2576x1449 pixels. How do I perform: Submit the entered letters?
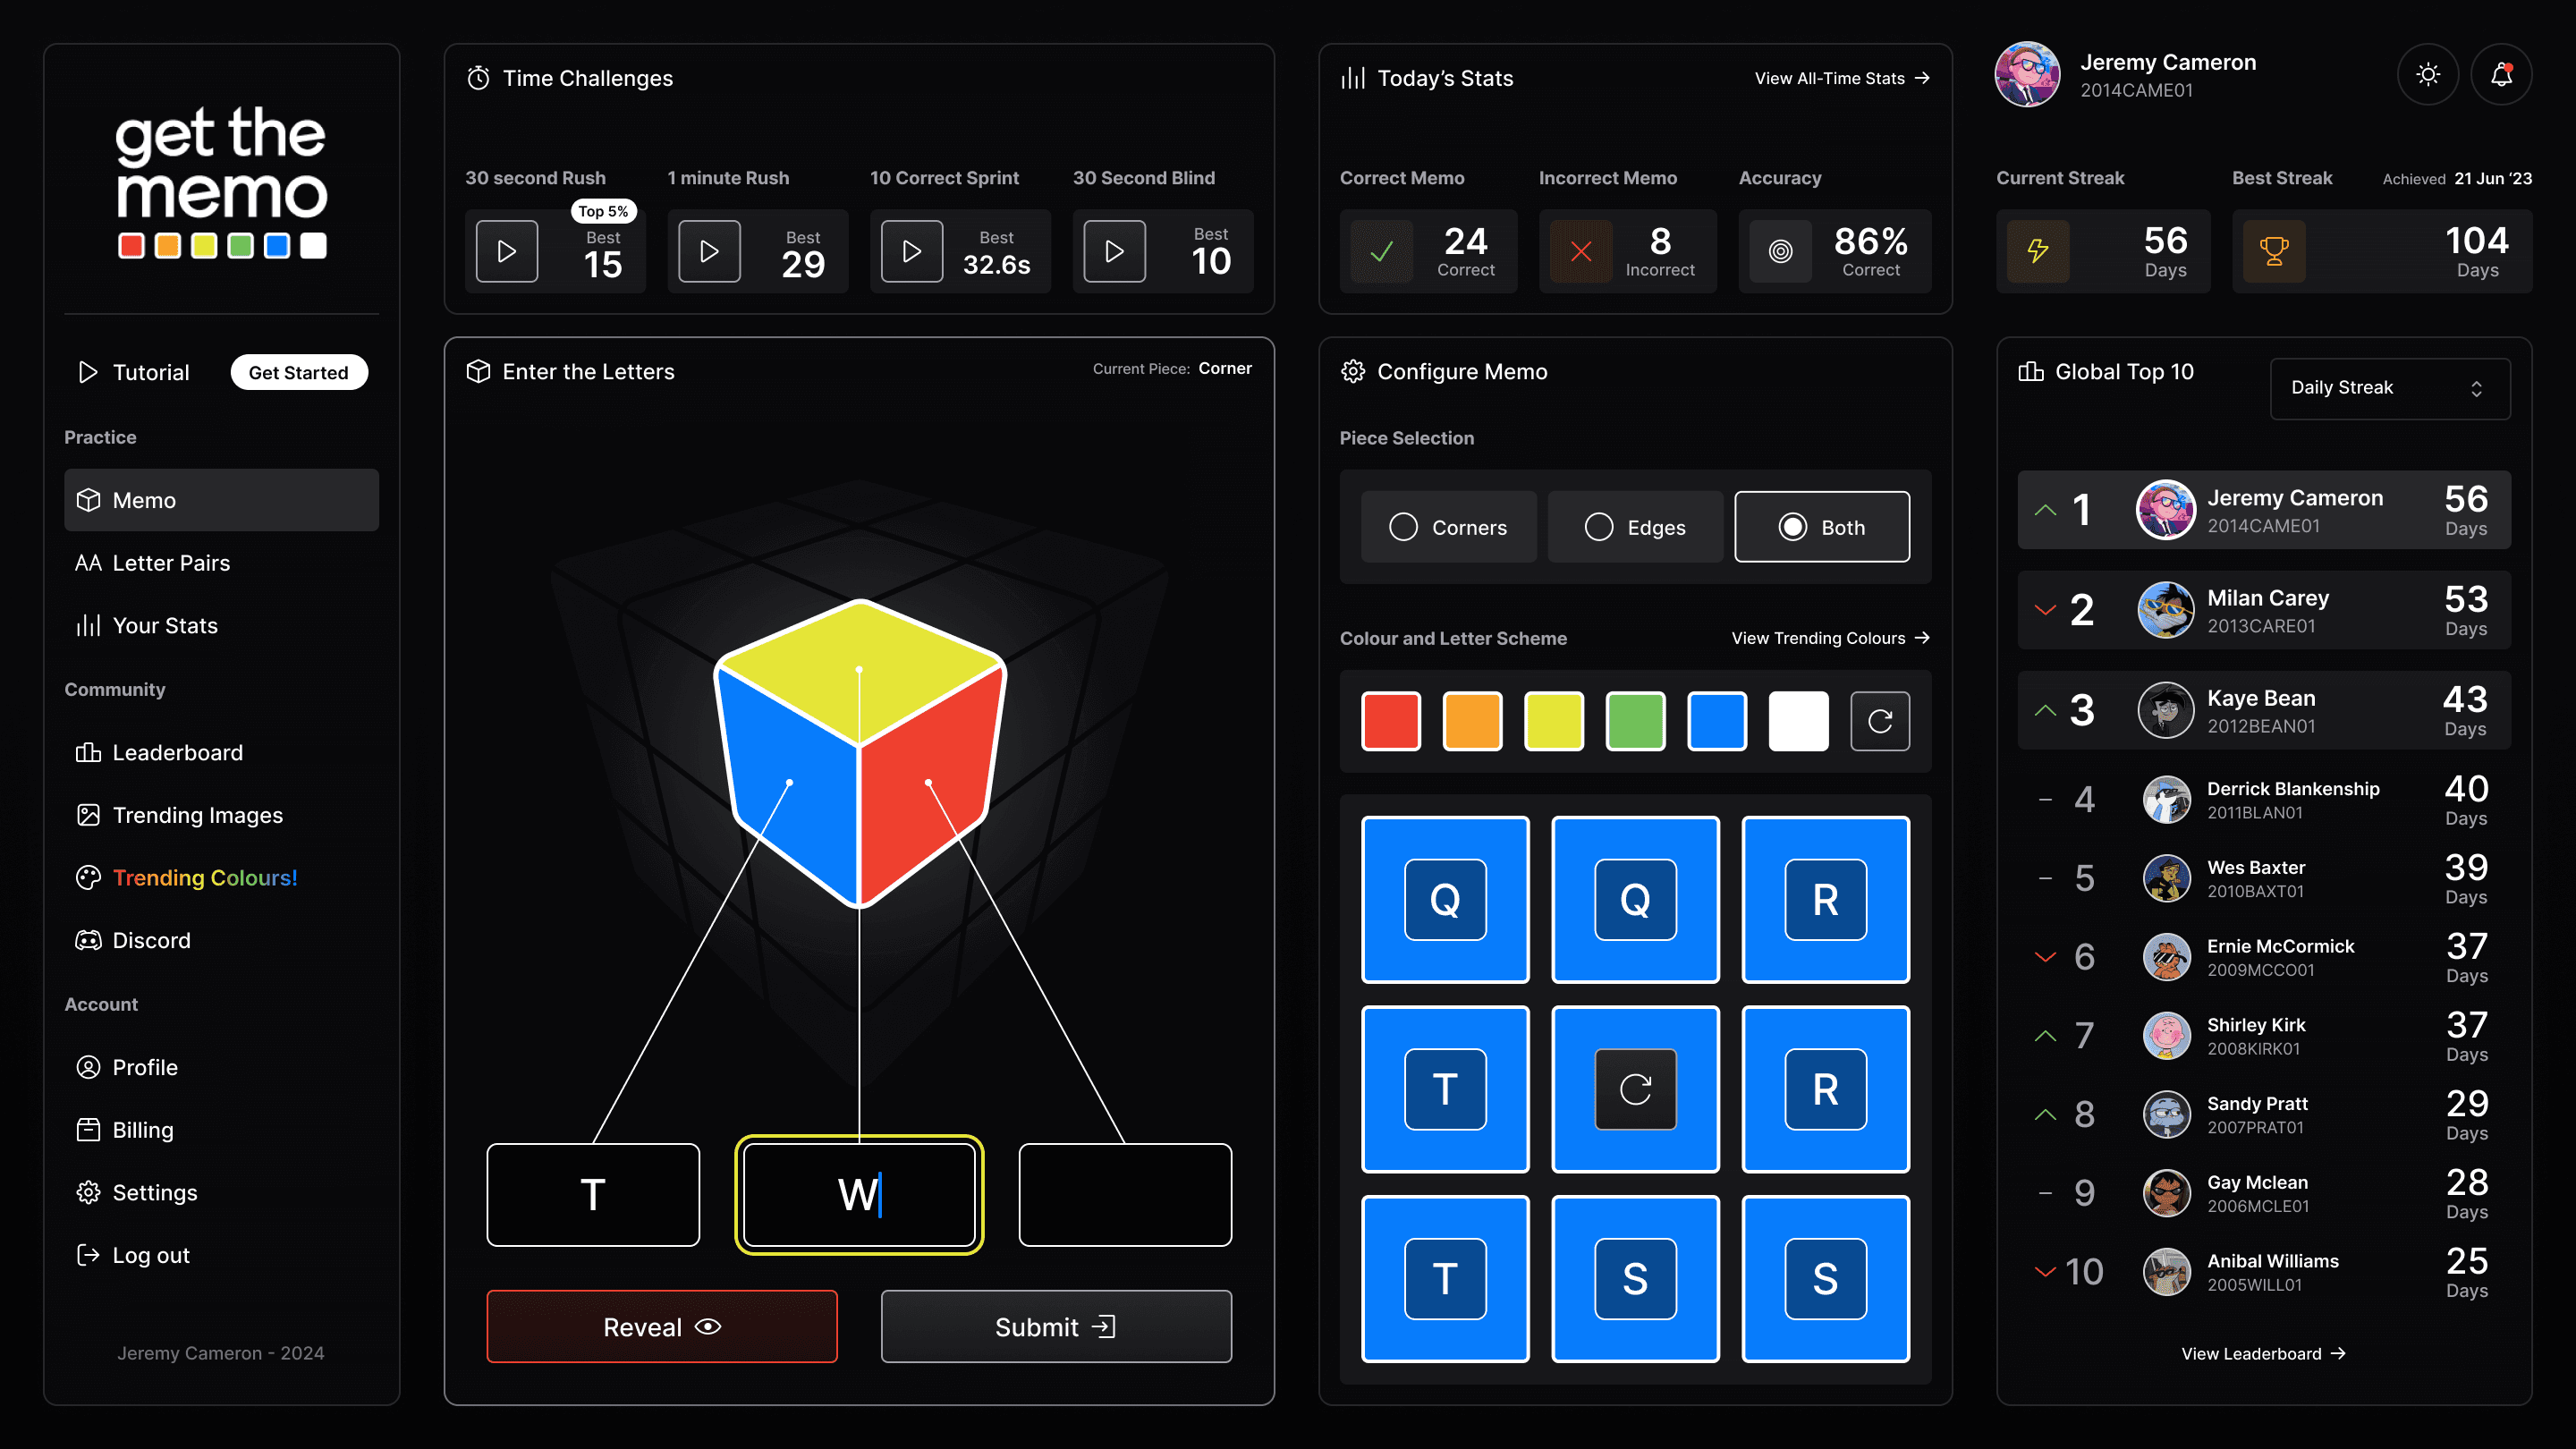tap(1056, 1327)
